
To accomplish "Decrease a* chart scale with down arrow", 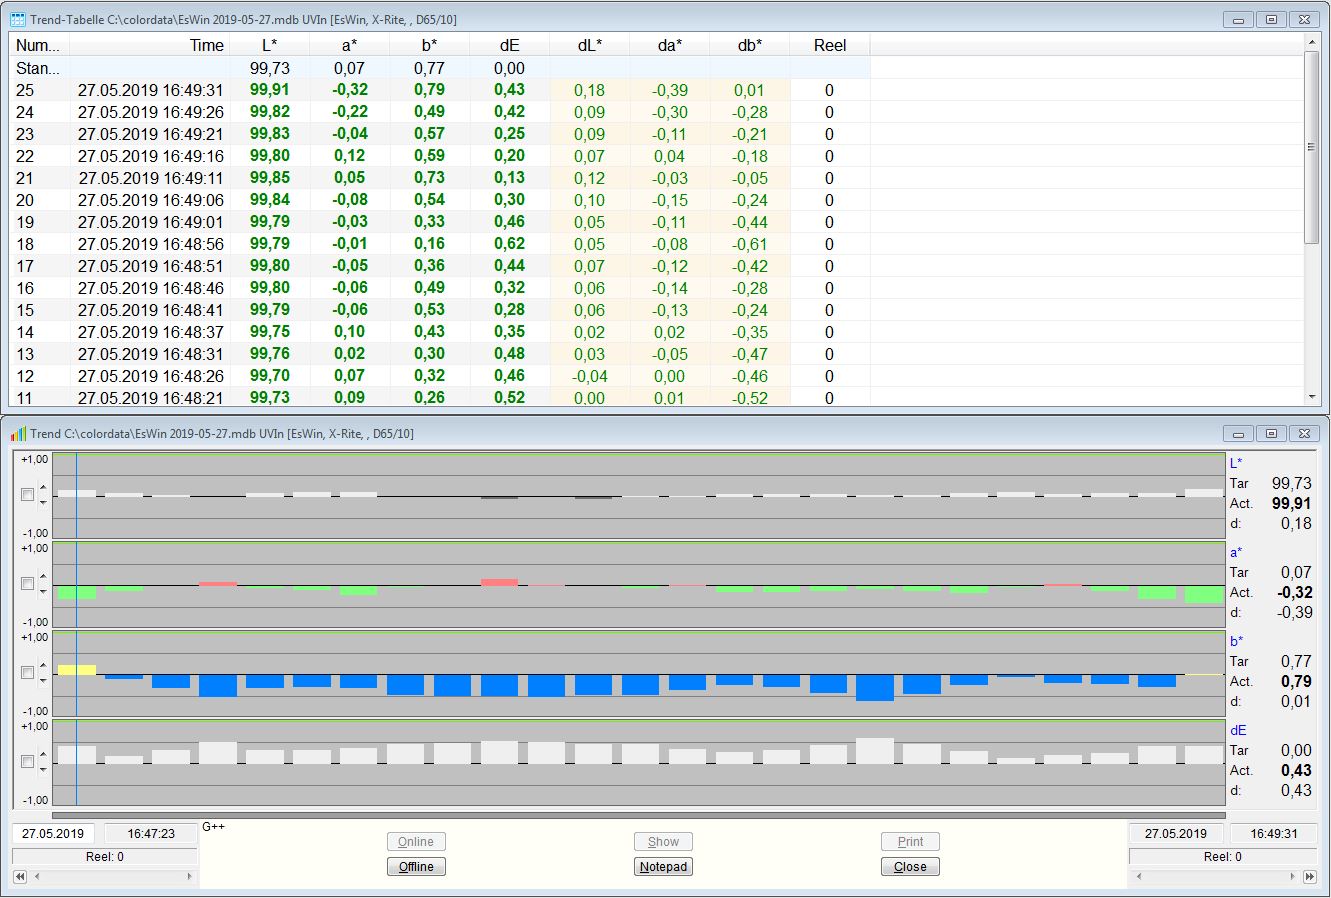I will tap(43, 590).
